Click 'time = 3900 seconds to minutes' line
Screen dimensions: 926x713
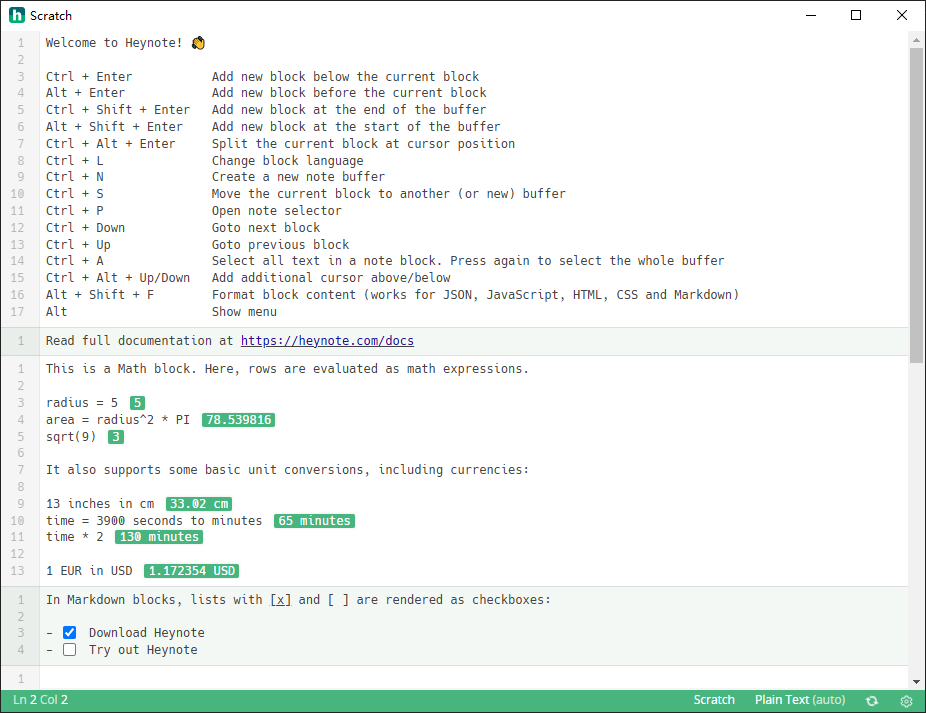[x=154, y=521]
